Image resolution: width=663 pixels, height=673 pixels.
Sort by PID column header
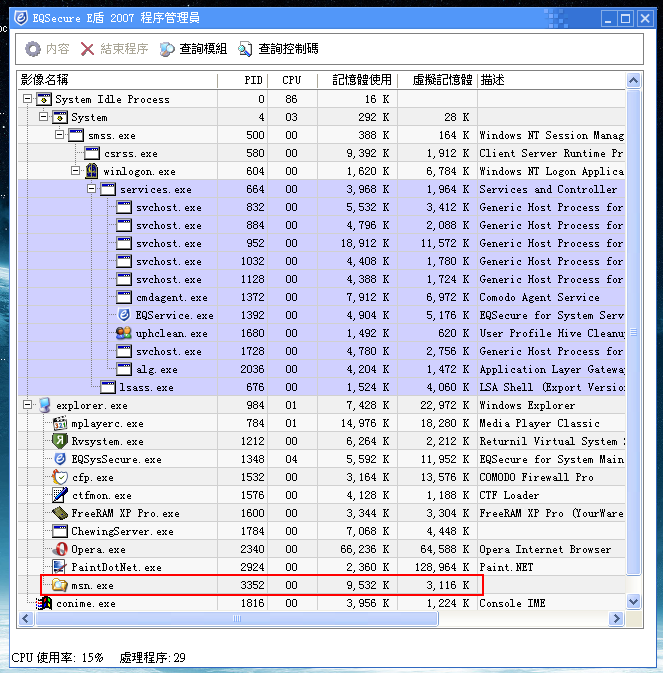(242, 80)
